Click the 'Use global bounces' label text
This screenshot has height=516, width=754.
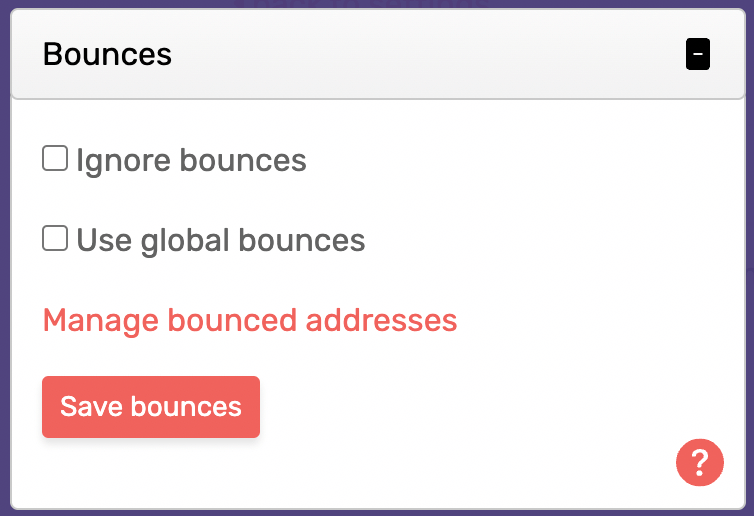(221, 240)
